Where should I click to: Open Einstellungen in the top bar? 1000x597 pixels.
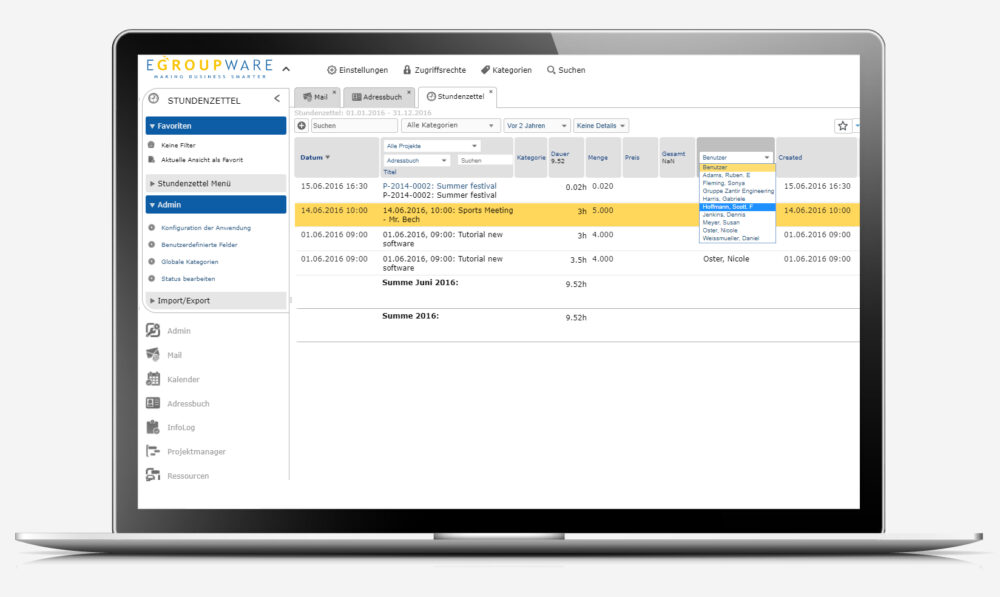pyautogui.click(x=357, y=70)
